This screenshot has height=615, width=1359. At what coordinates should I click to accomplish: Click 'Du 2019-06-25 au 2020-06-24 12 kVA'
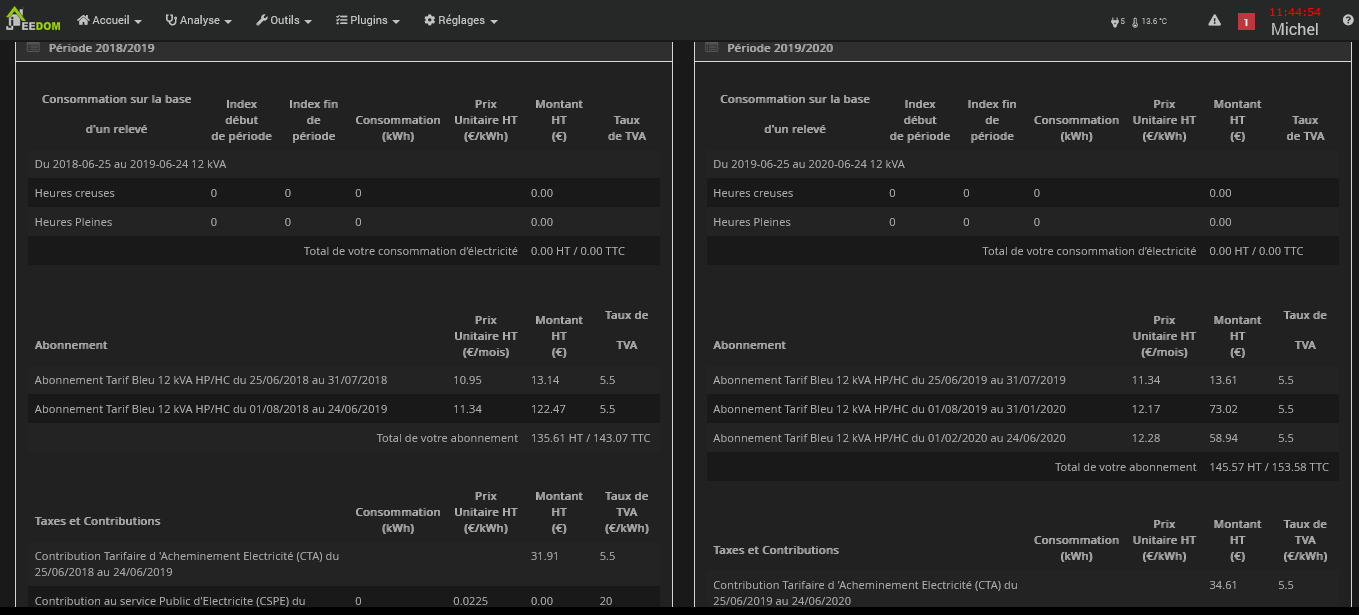[x=809, y=164]
